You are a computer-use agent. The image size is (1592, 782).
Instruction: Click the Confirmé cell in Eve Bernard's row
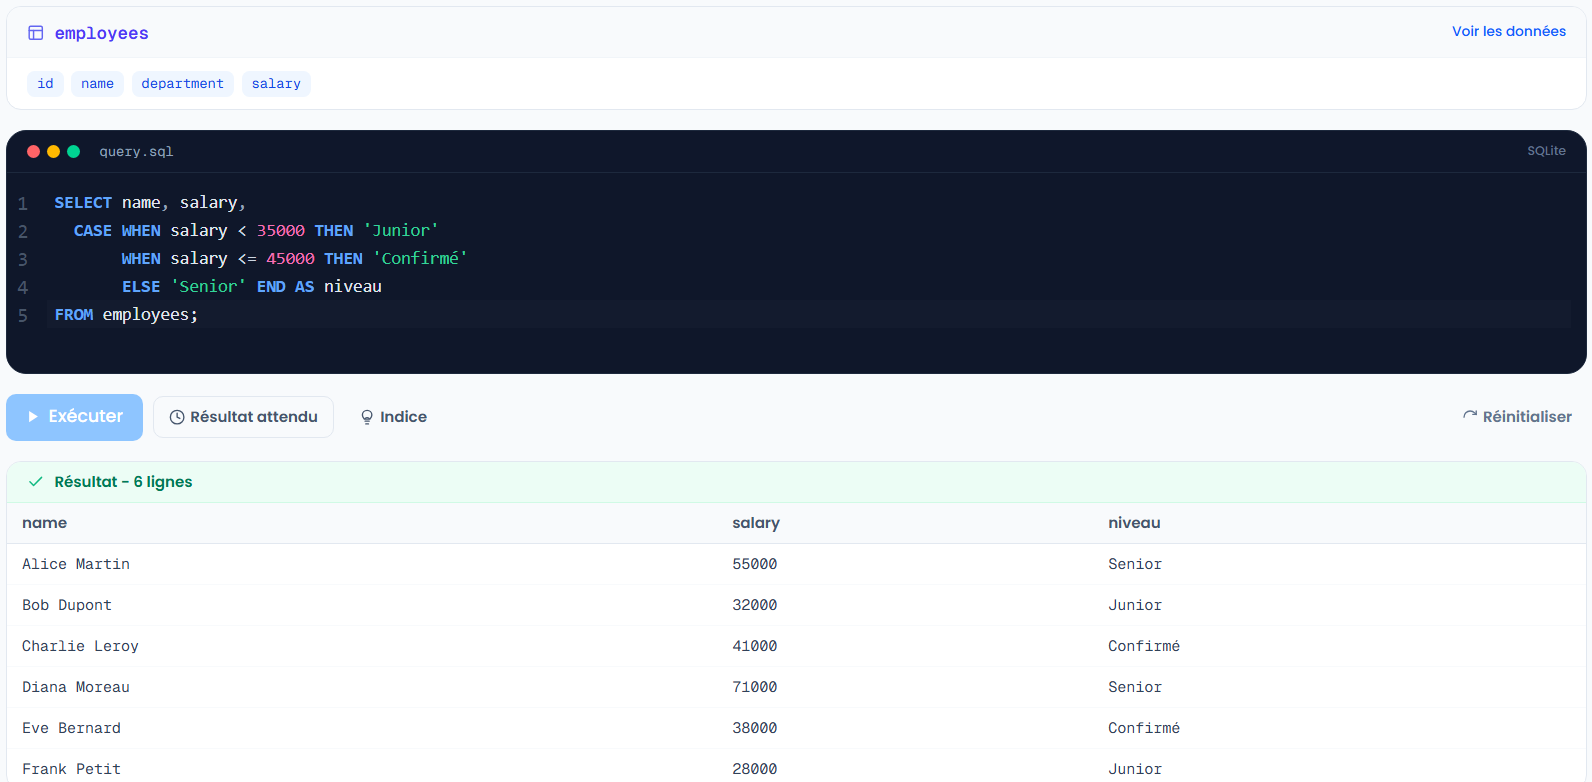point(1144,728)
